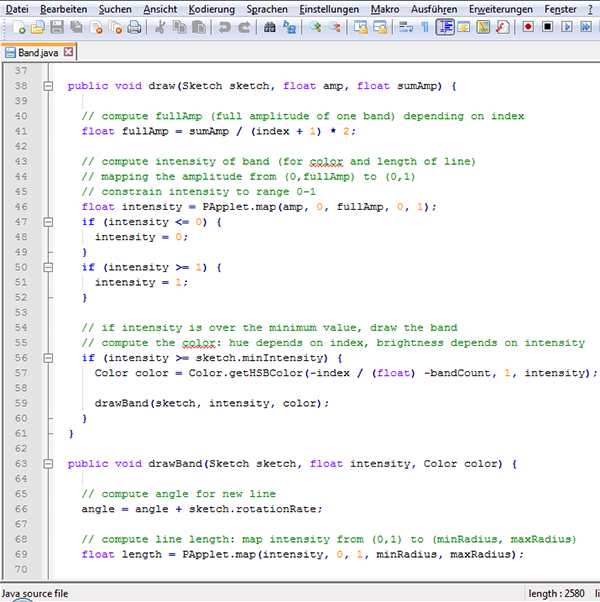The height and width of the screenshot is (602, 600).
Task: Collapse the fold at 'if (intensity >= 1)'
Action: [x=48, y=267]
